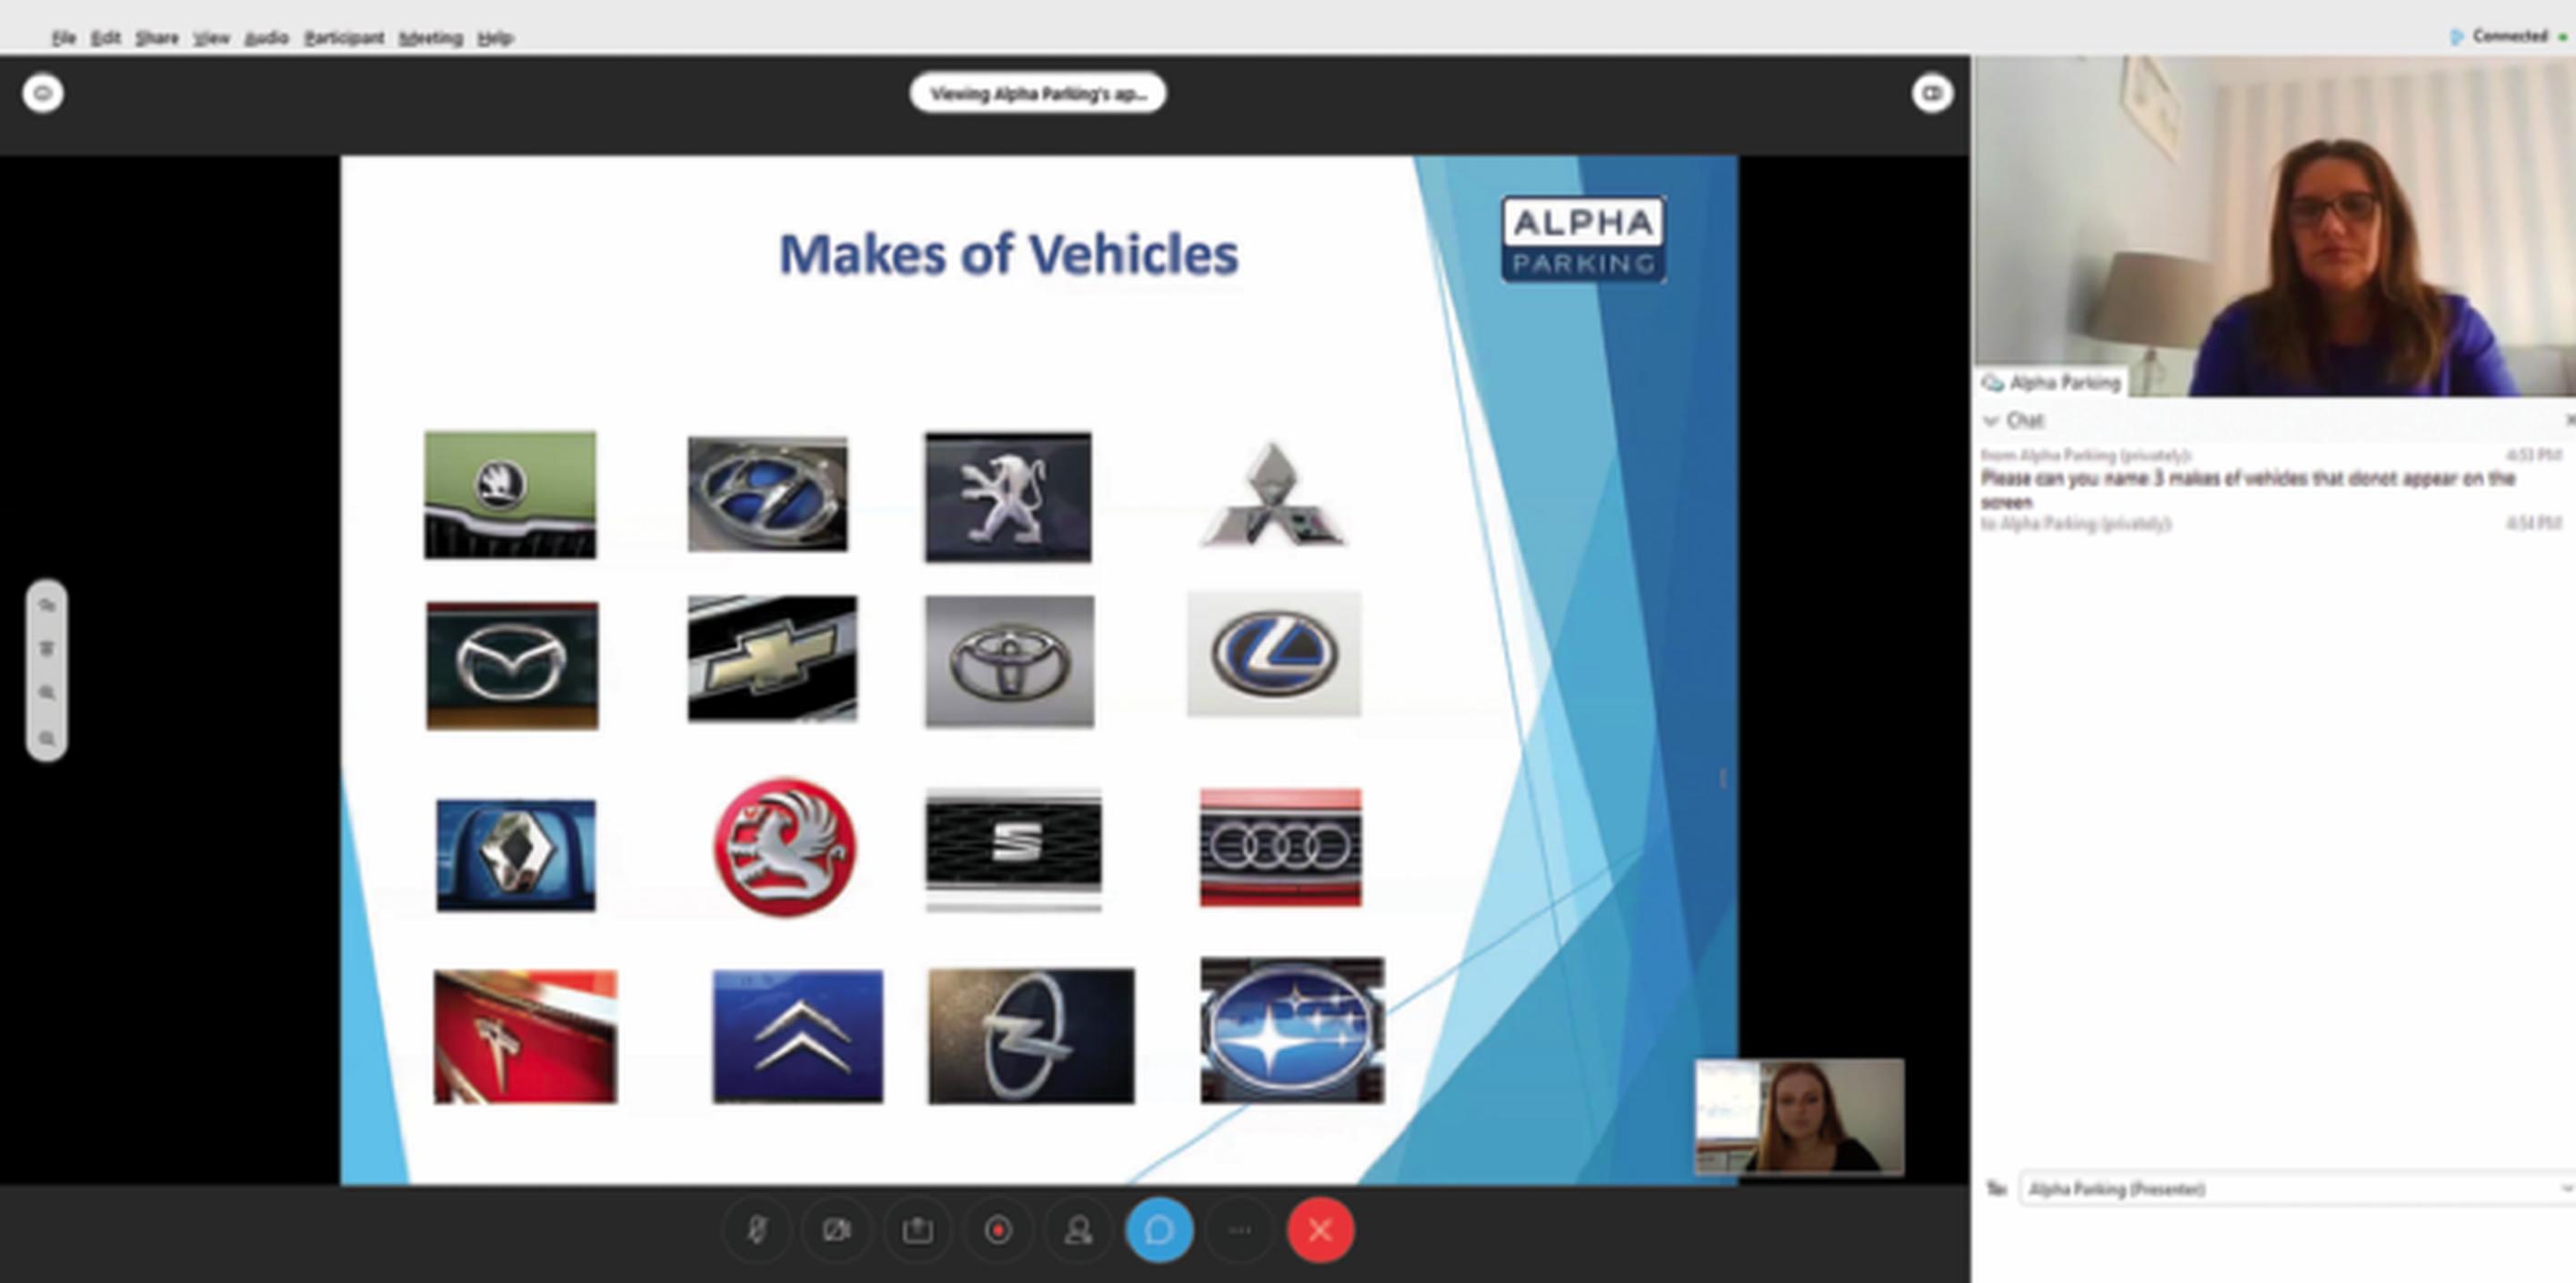Click the Citroen double-chevron logo image

coord(797,1036)
